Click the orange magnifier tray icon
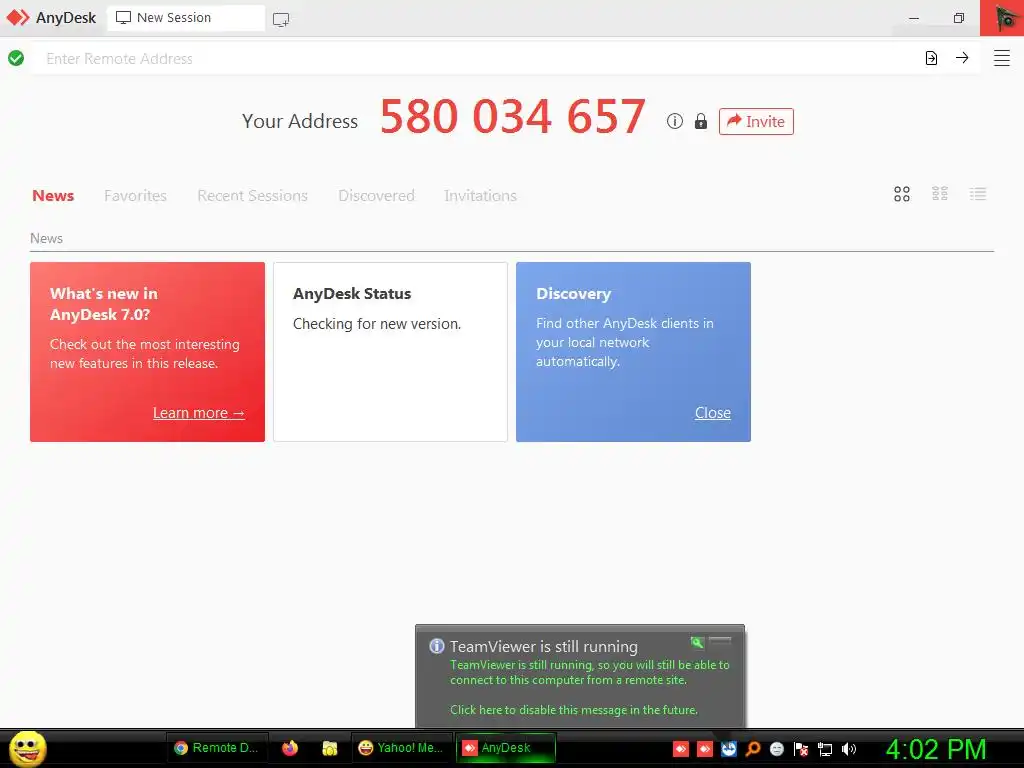Image resolution: width=1024 pixels, height=768 pixels. pyautogui.click(x=753, y=748)
